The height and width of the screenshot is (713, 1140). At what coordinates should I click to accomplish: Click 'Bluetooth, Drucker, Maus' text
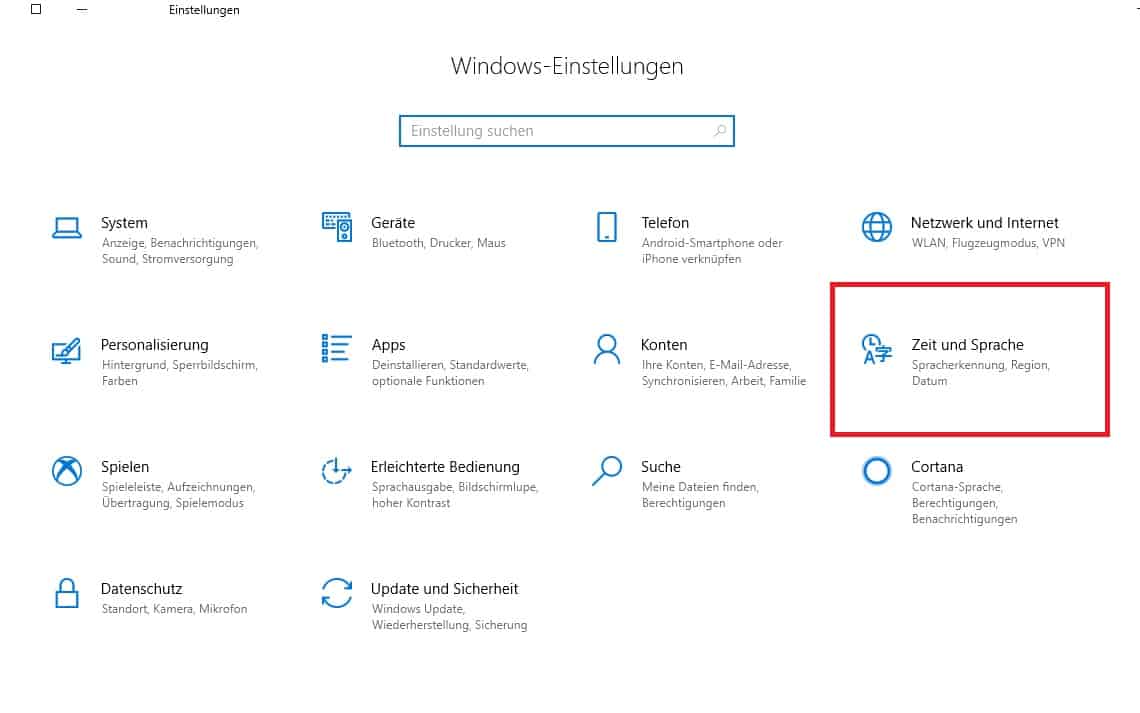tap(438, 243)
